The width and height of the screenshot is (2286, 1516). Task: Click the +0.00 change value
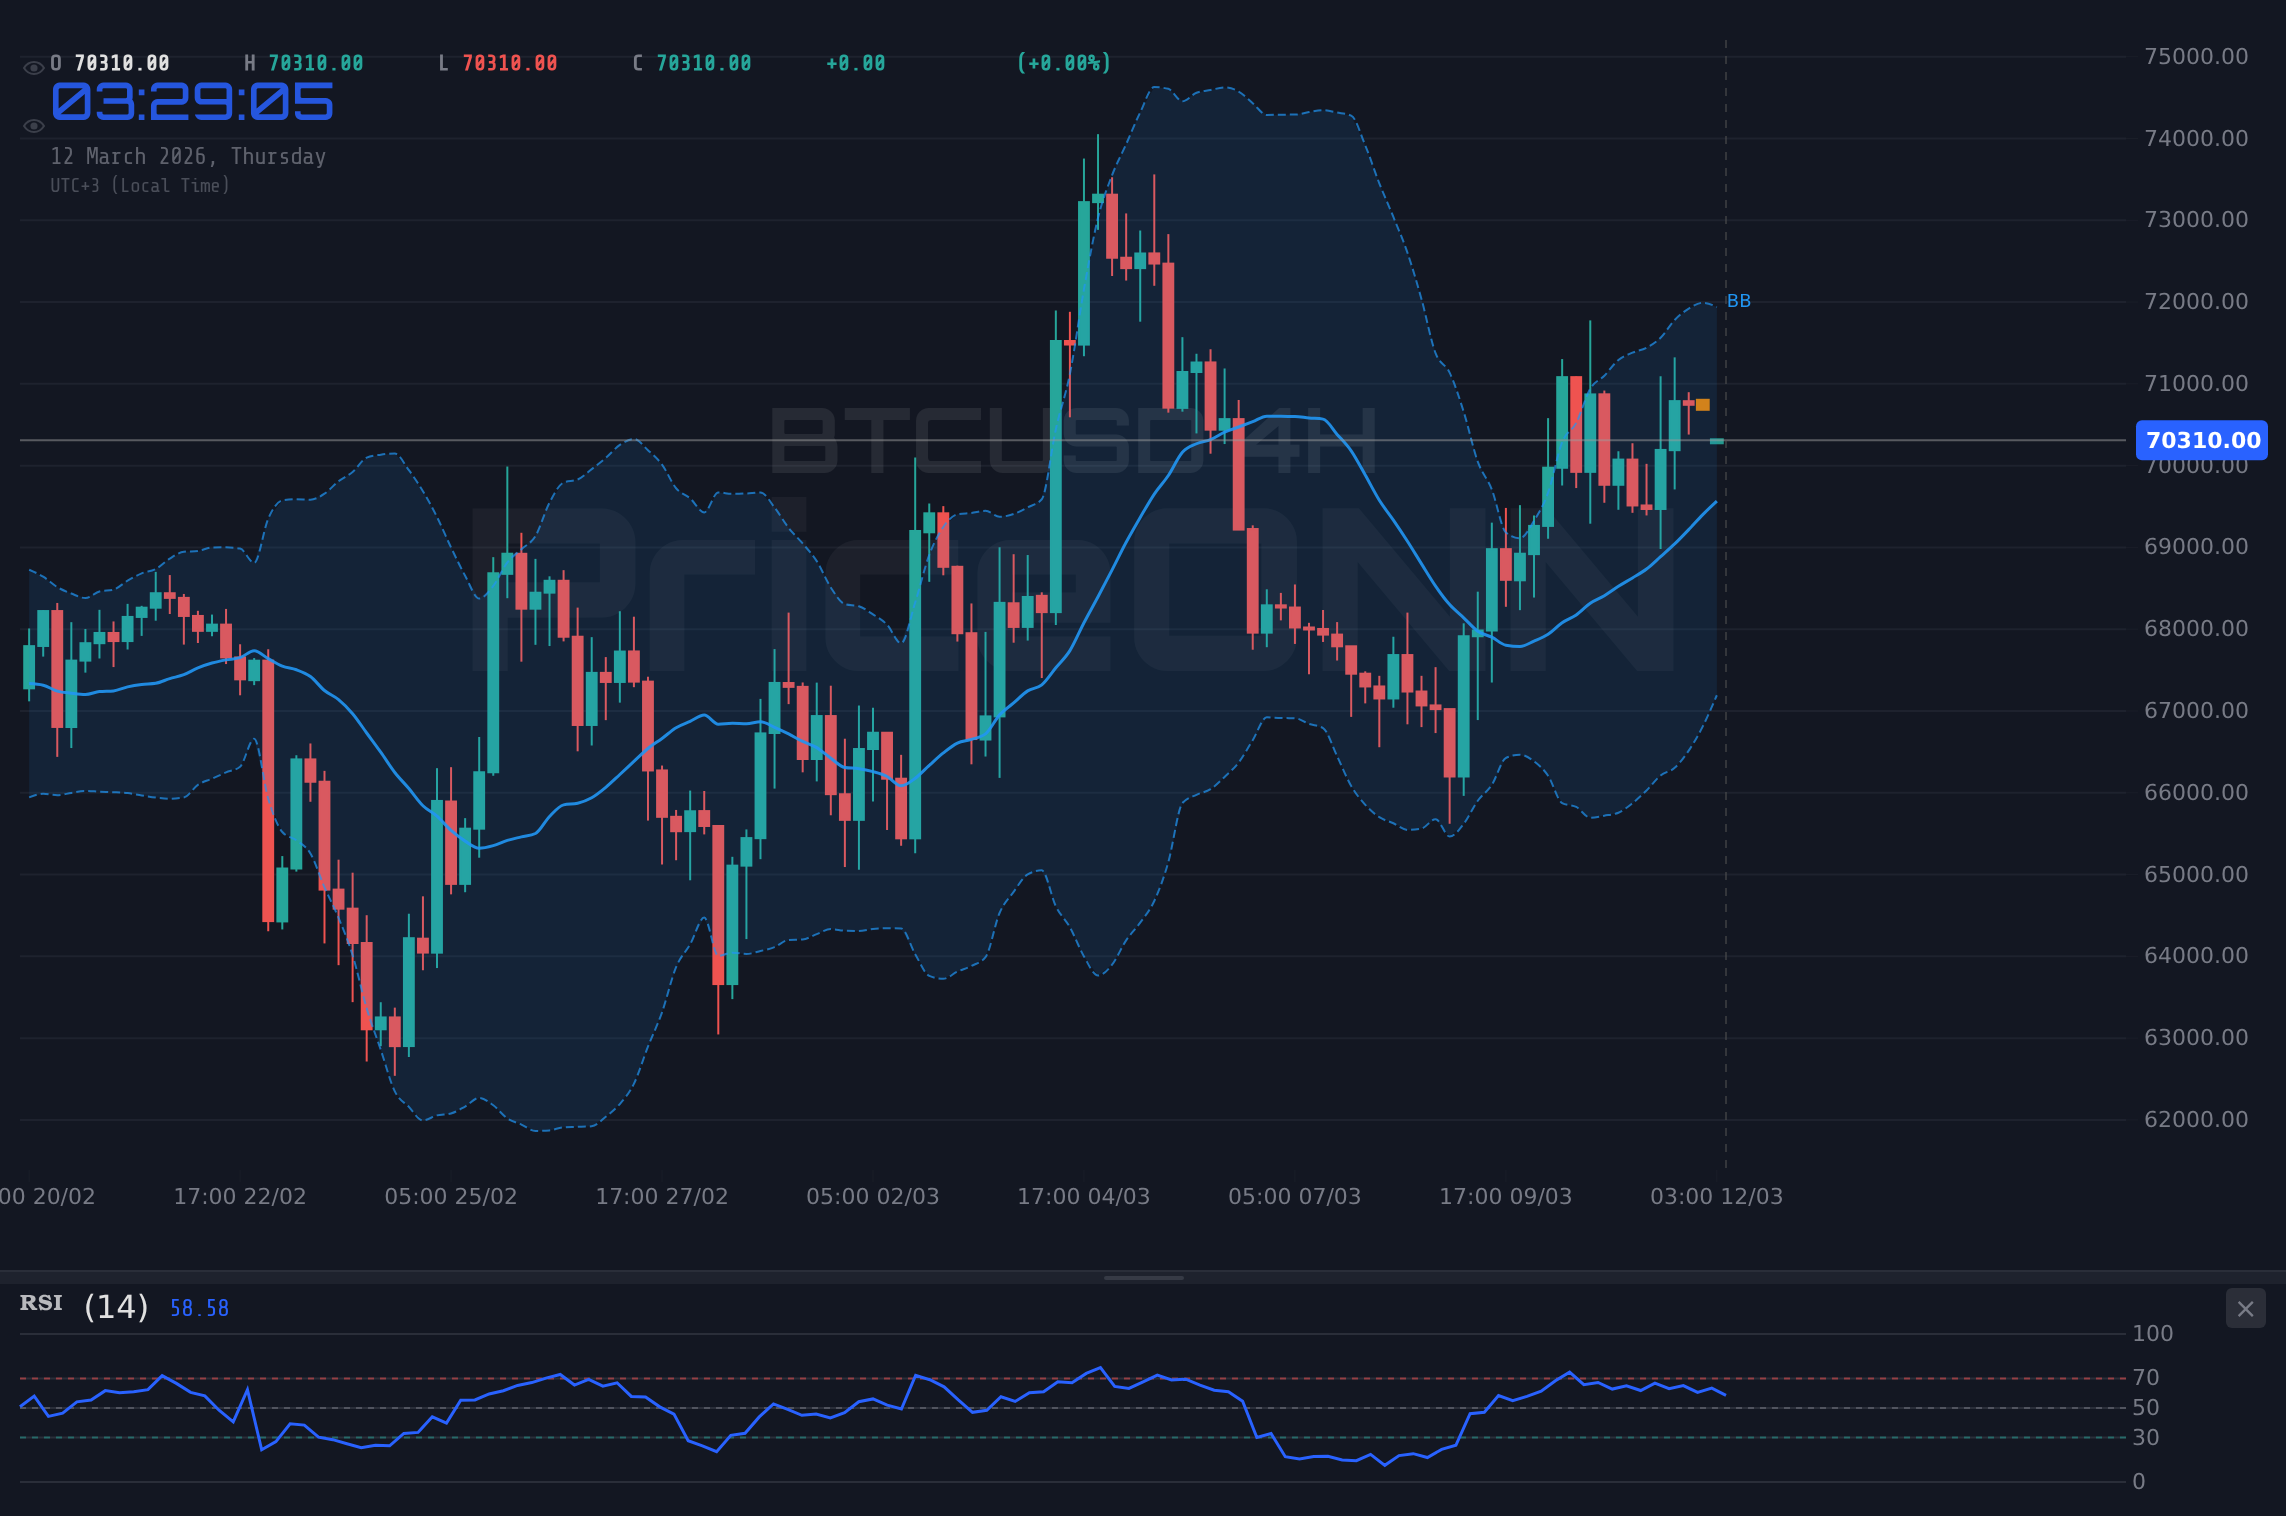coord(856,64)
